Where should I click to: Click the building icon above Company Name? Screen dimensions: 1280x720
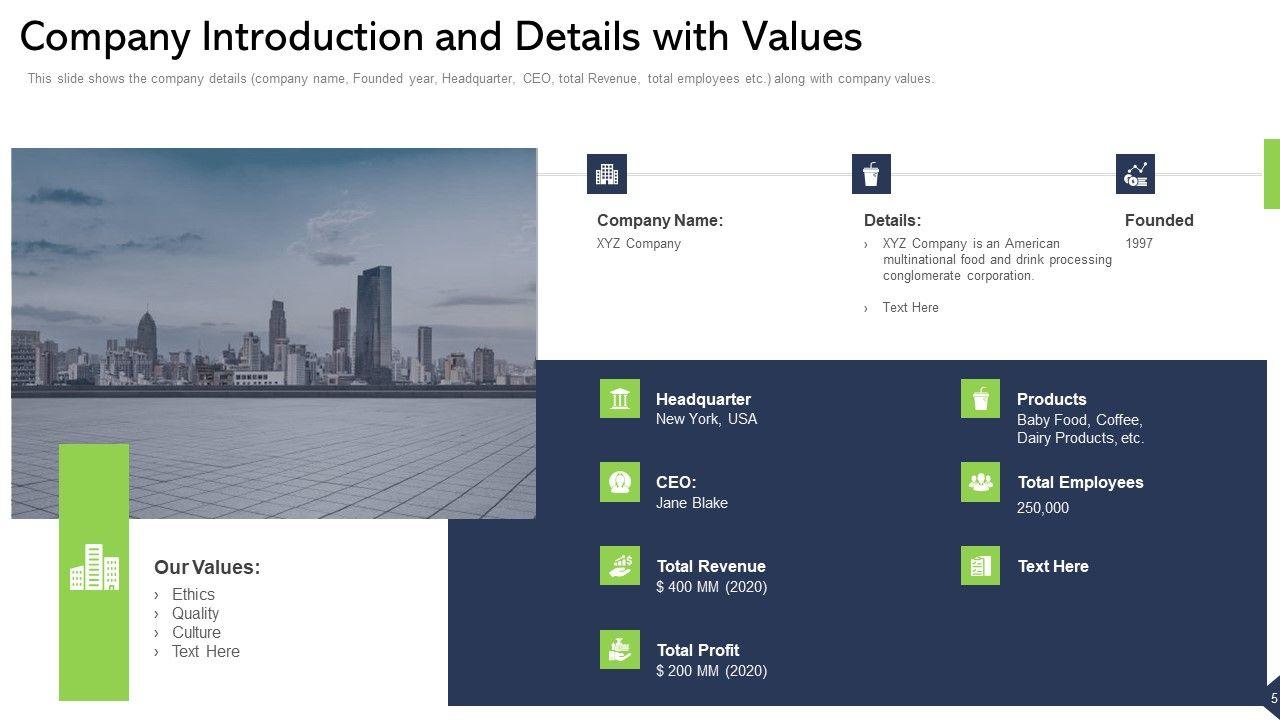pos(606,174)
